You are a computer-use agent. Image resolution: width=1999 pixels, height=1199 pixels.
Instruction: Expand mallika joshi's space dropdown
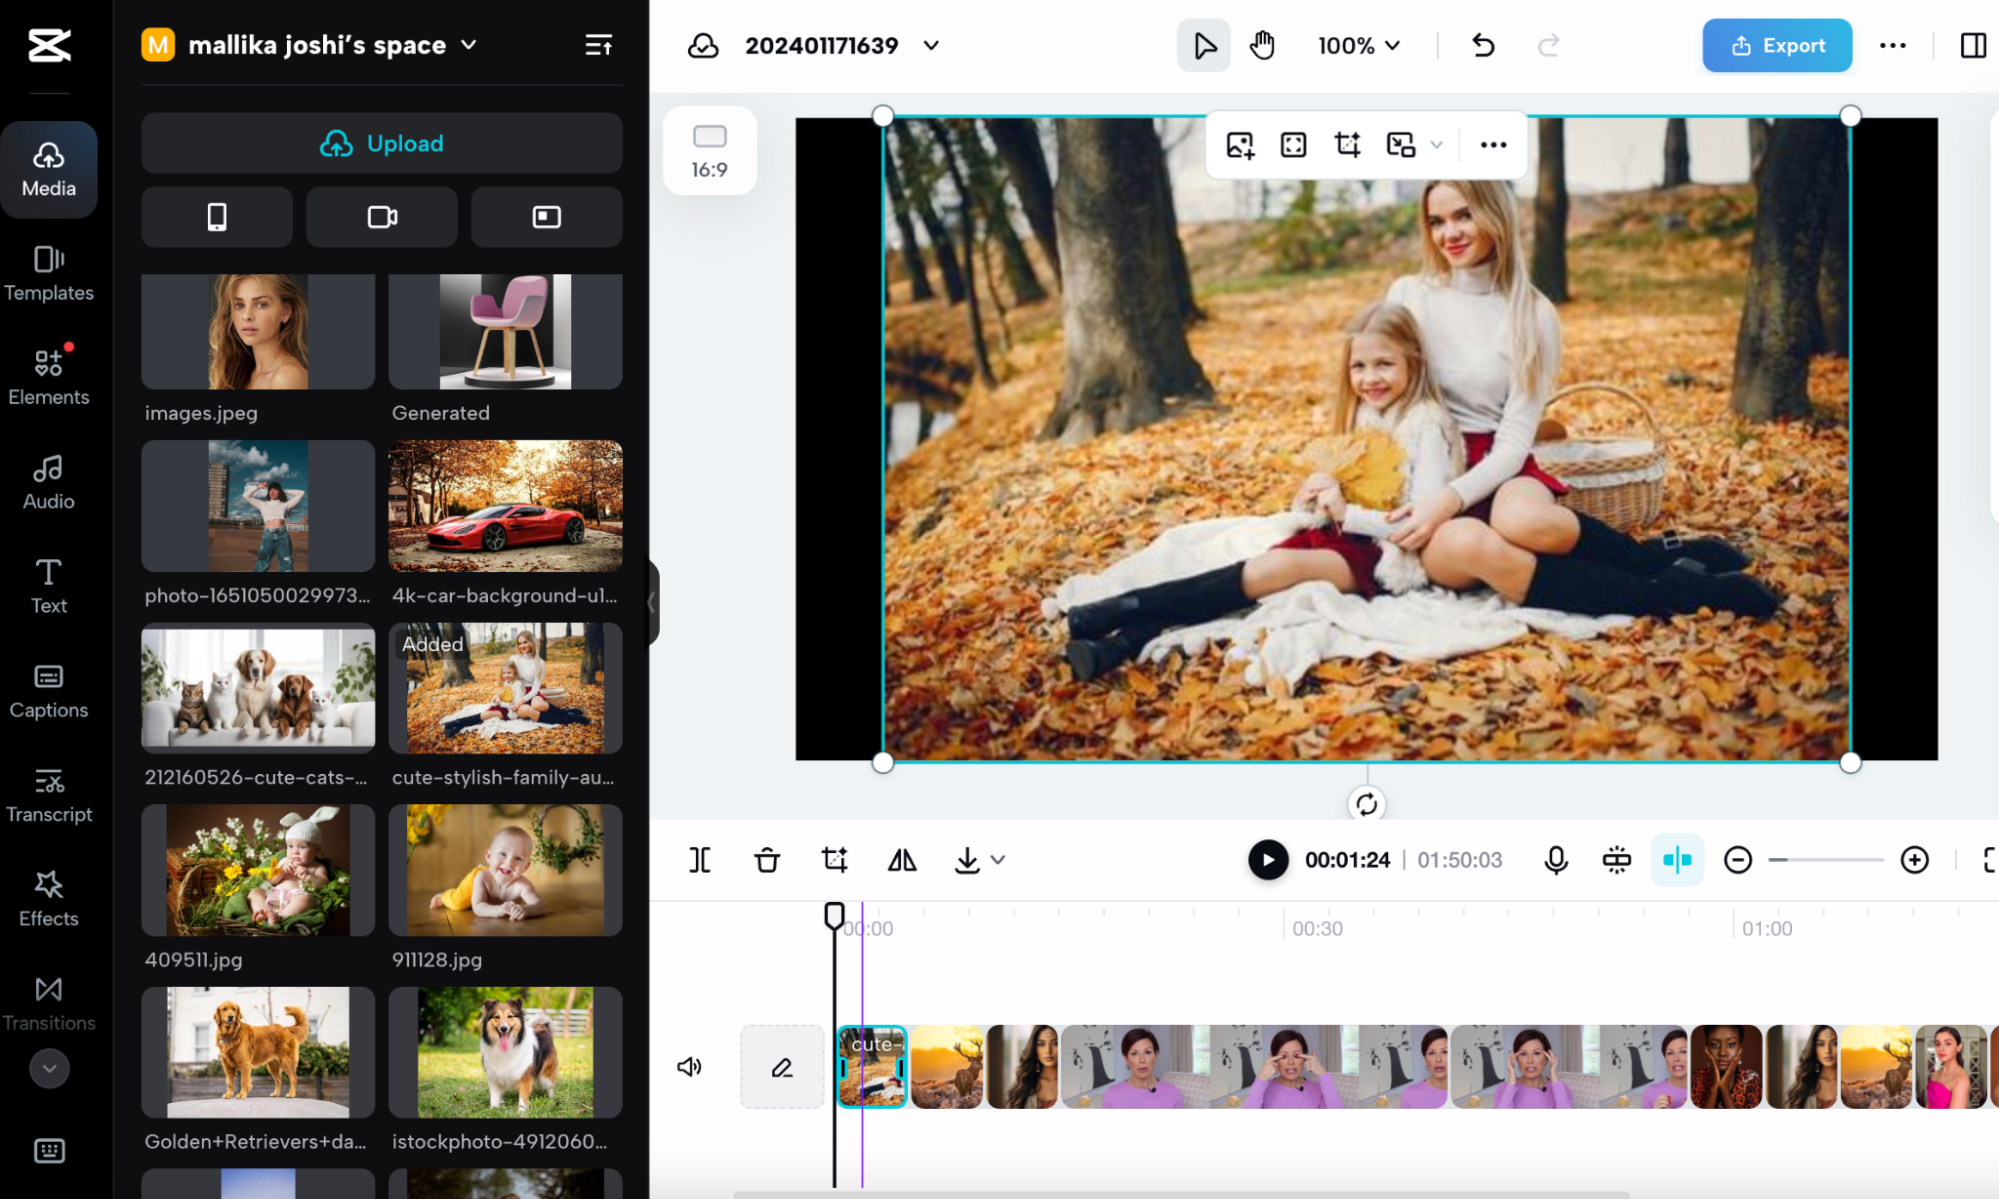(469, 45)
